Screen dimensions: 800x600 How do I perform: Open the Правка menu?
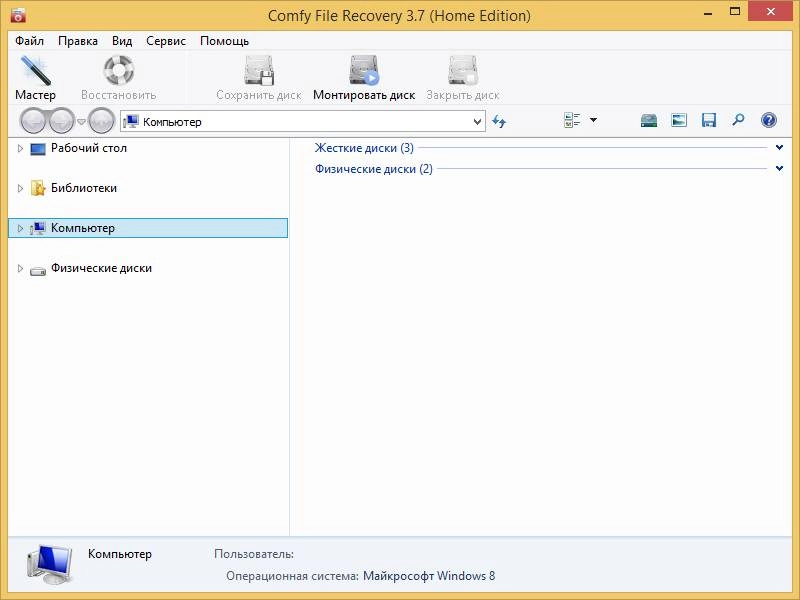(x=78, y=41)
